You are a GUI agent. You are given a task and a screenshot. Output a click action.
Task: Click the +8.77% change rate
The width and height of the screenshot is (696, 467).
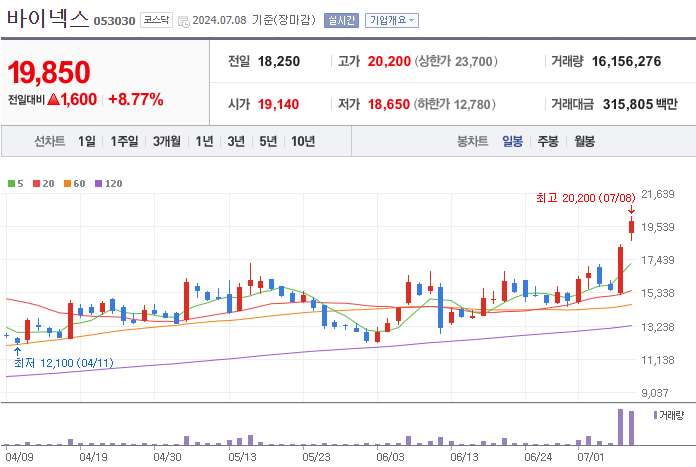(135, 99)
